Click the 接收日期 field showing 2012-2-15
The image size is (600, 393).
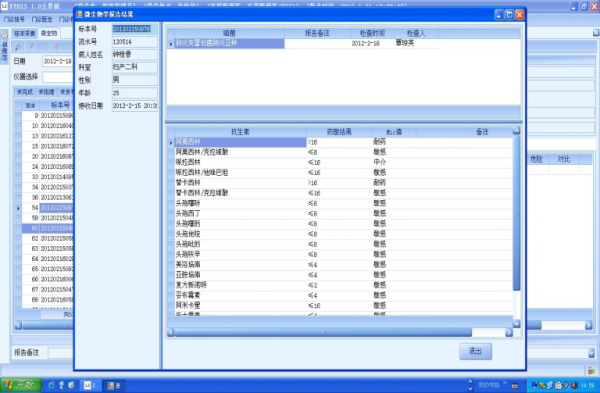[x=134, y=106]
